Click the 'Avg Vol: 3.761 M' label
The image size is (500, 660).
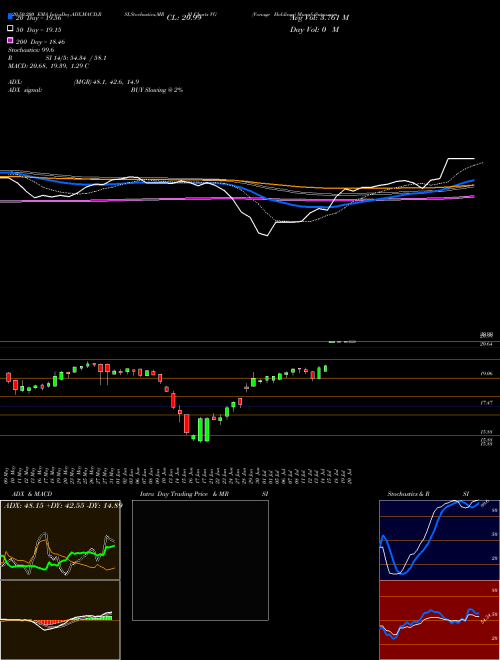pos(319,18)
